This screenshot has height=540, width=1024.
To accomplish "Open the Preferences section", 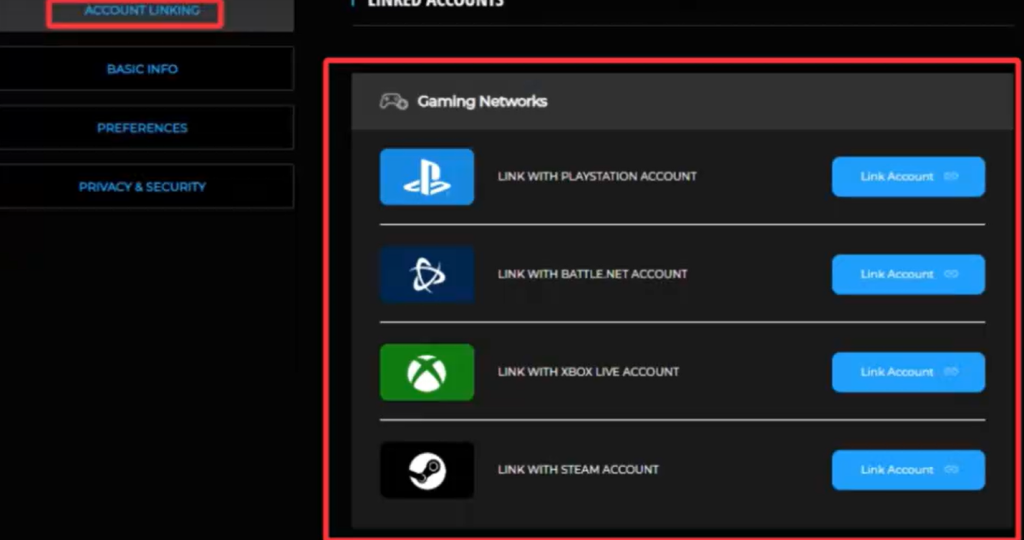I will pyautogui.click(x=142, y=128).
